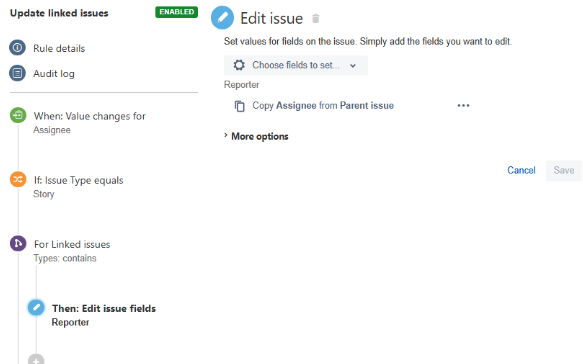
Task: Click the copy icon next to Copy Assignee
Action: (239, 106)
